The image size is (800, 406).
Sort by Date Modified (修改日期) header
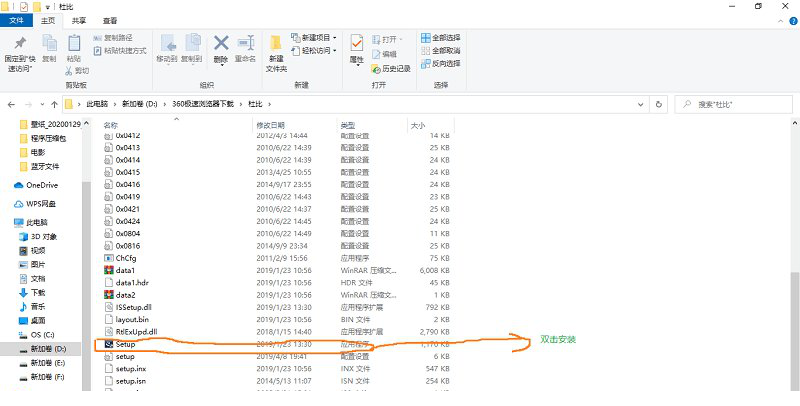pos(270,125)
